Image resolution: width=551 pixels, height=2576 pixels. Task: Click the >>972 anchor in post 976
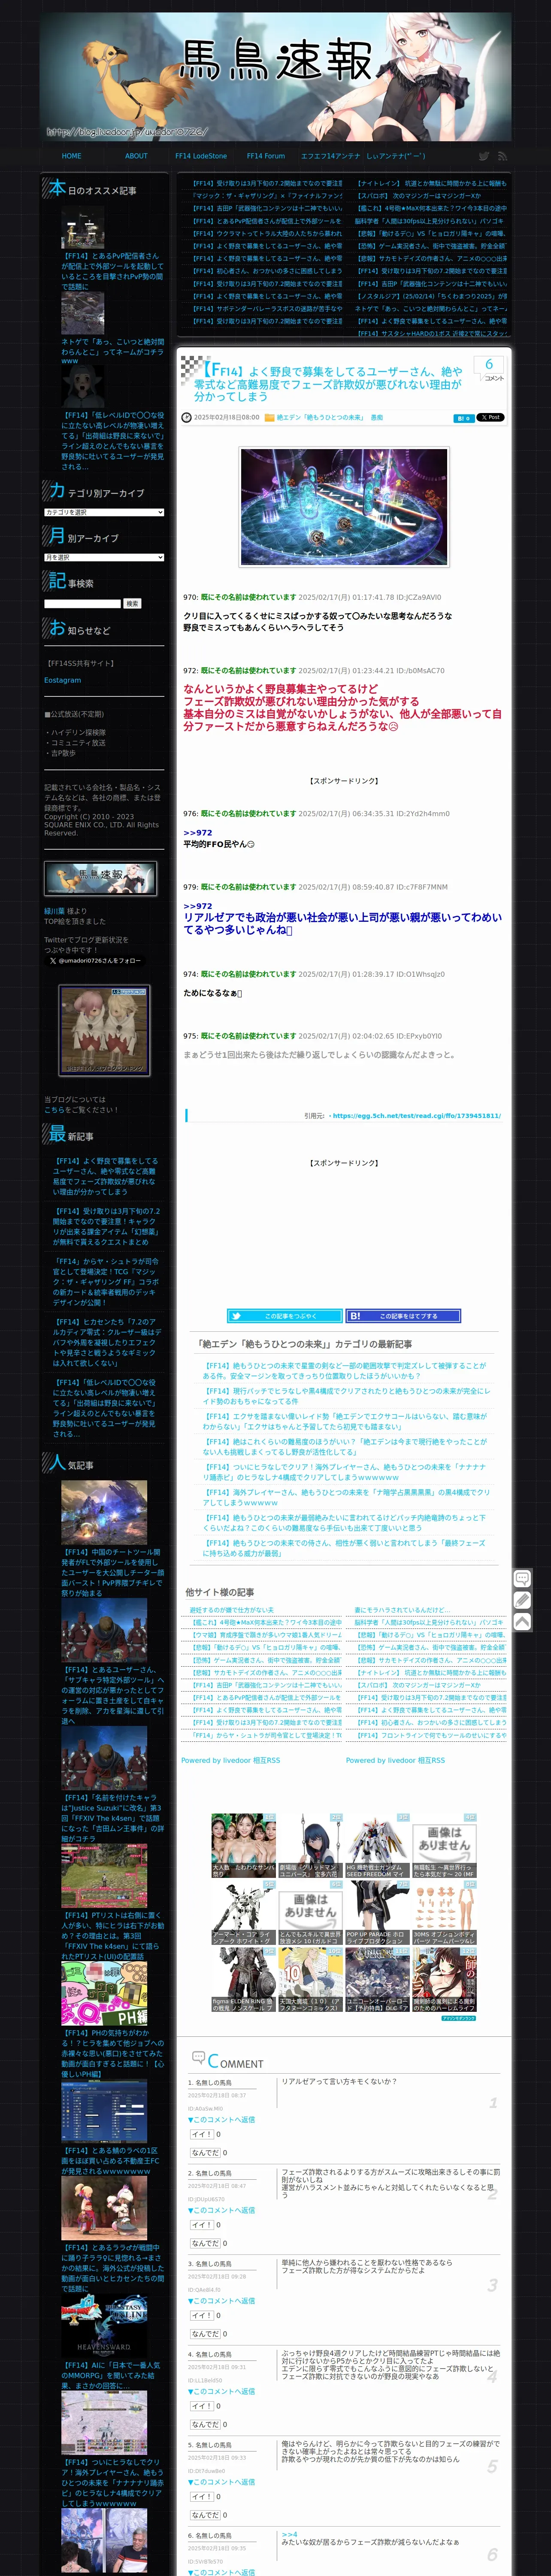click(x=197, y=833)
